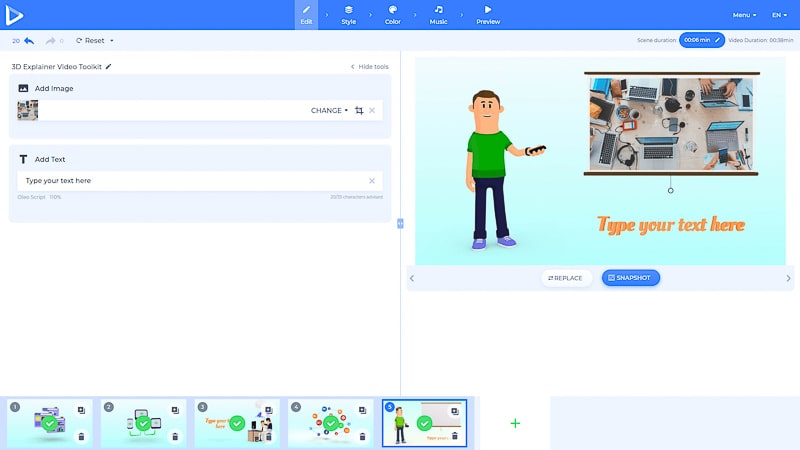The width and height of the screenshot is (800, 450).
Task: Add a new scene with the plus icon
Action: (515, 423)
